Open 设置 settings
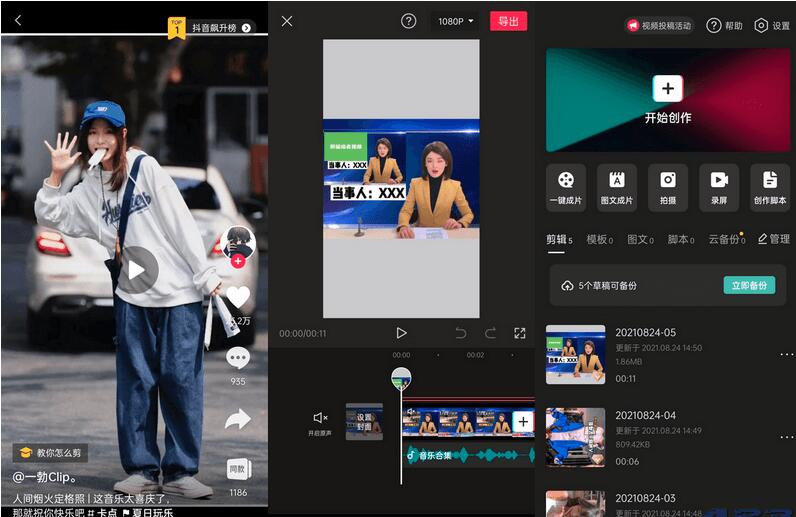The image size is (796, 517). point(772,25)
